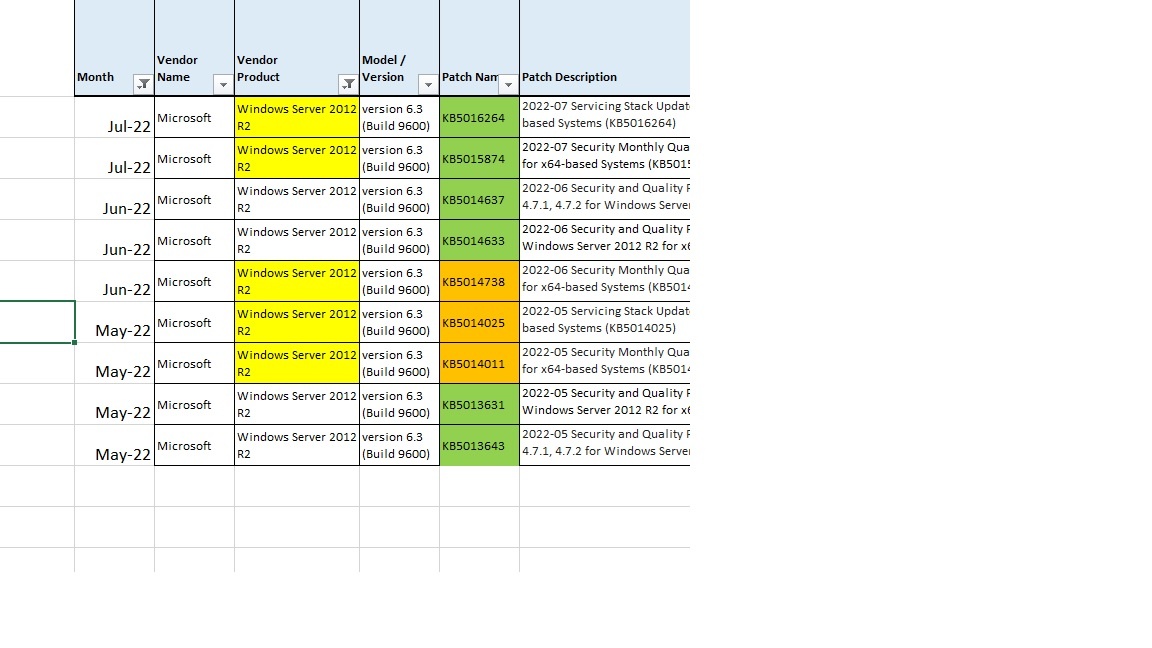Select the Model / Version header text
The image size is (1152, 648).
[x=384, y=68]
